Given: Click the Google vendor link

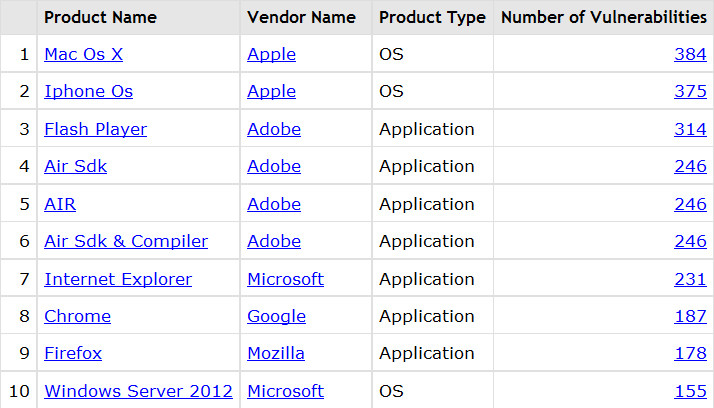Looking at the screenshot, I should 276,316.
